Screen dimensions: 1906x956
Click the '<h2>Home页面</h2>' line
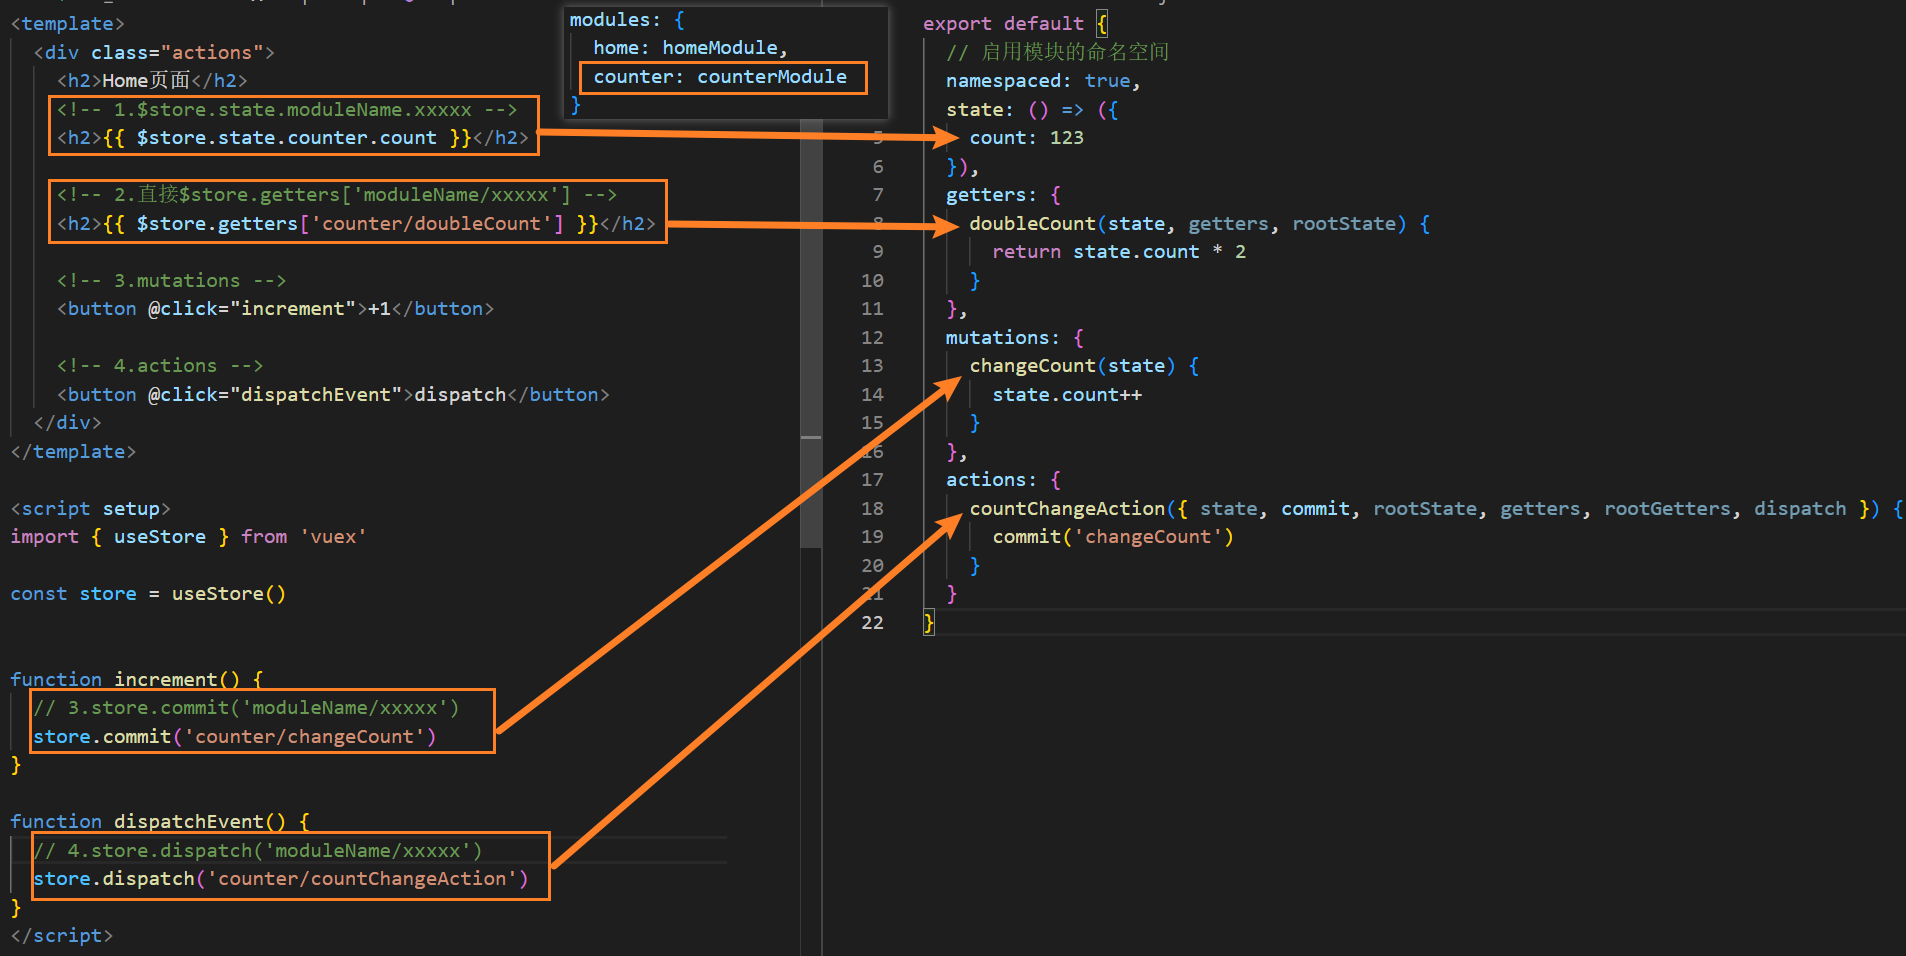[x=152, y=81]
